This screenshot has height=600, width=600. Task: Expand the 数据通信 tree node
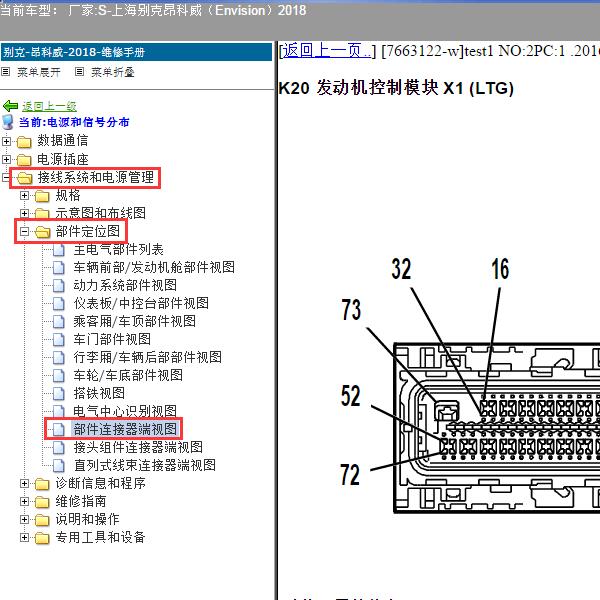(6, 141)
